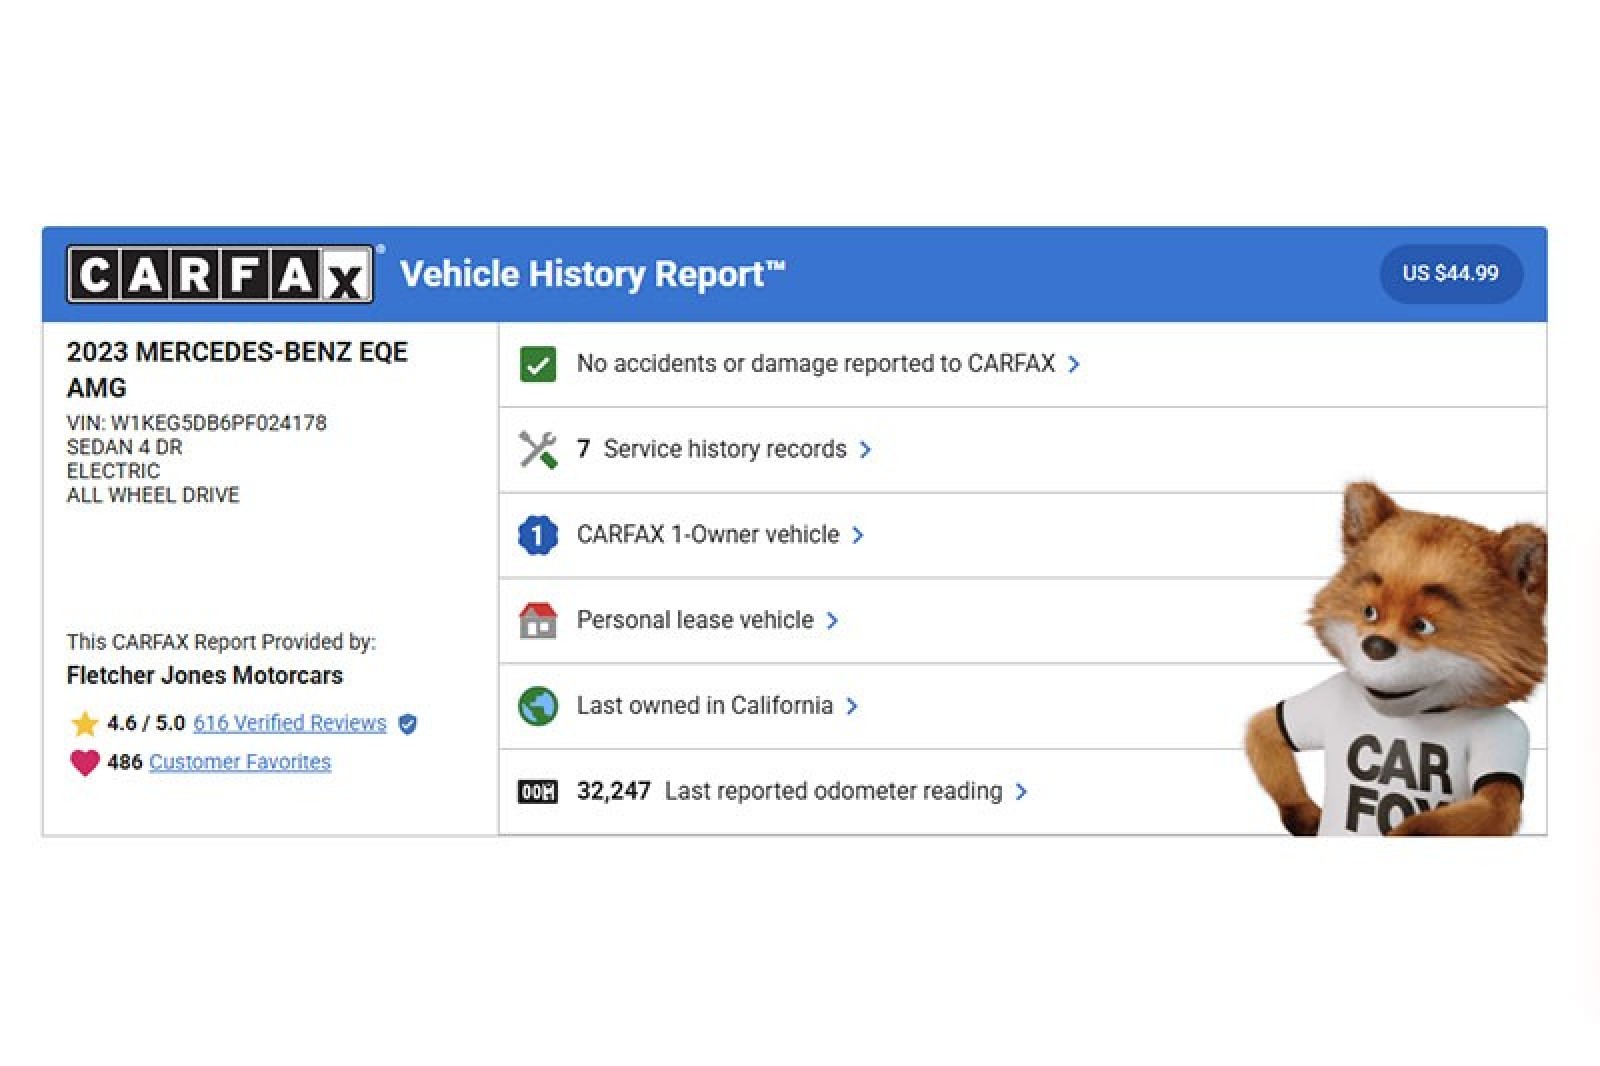1600x1066 pixels.
Task: Click the green no-accidents checkmark icon
Action: [x=536, y=363]
